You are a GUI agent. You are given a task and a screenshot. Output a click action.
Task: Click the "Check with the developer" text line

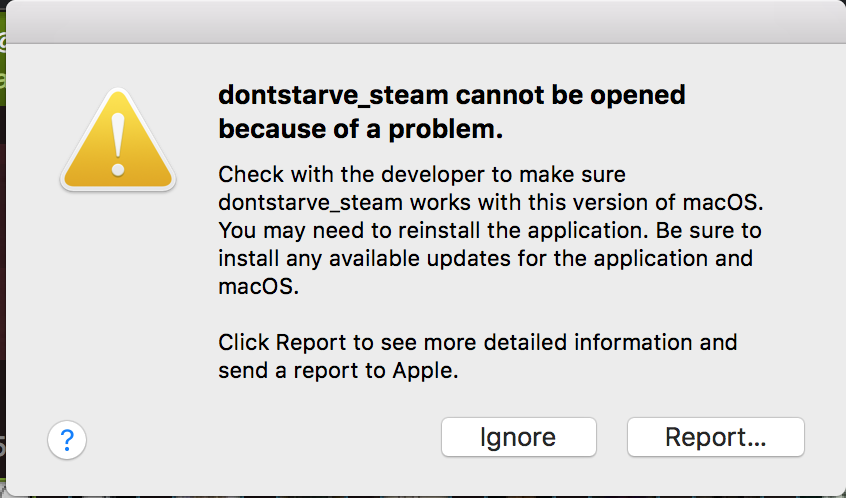click(x=421, y=174)
